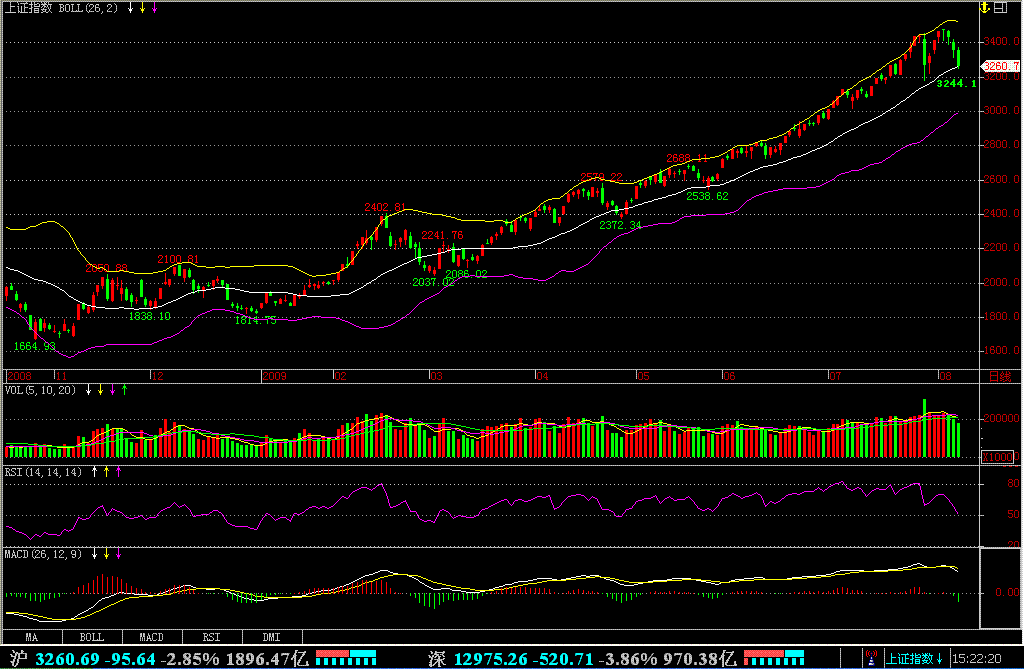Click the Shanghai buy/sell strength bar
This screenshot has height=669, width=1024.
(345, 658)
